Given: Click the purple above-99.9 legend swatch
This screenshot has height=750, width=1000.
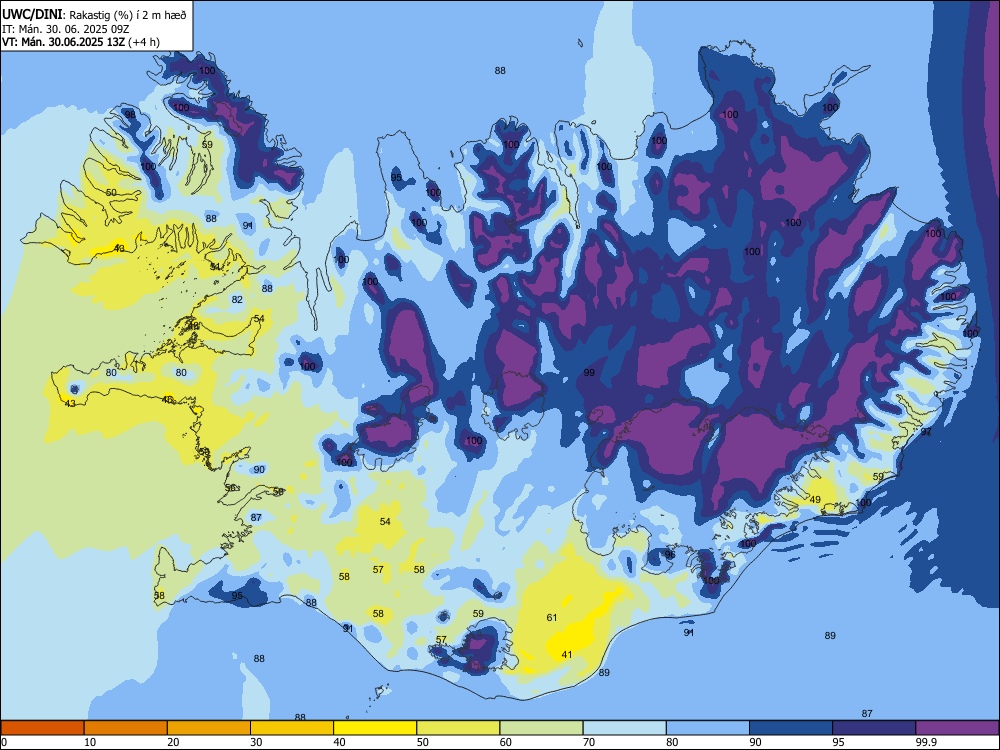Looking at the screenshot, I should point(957,728).
